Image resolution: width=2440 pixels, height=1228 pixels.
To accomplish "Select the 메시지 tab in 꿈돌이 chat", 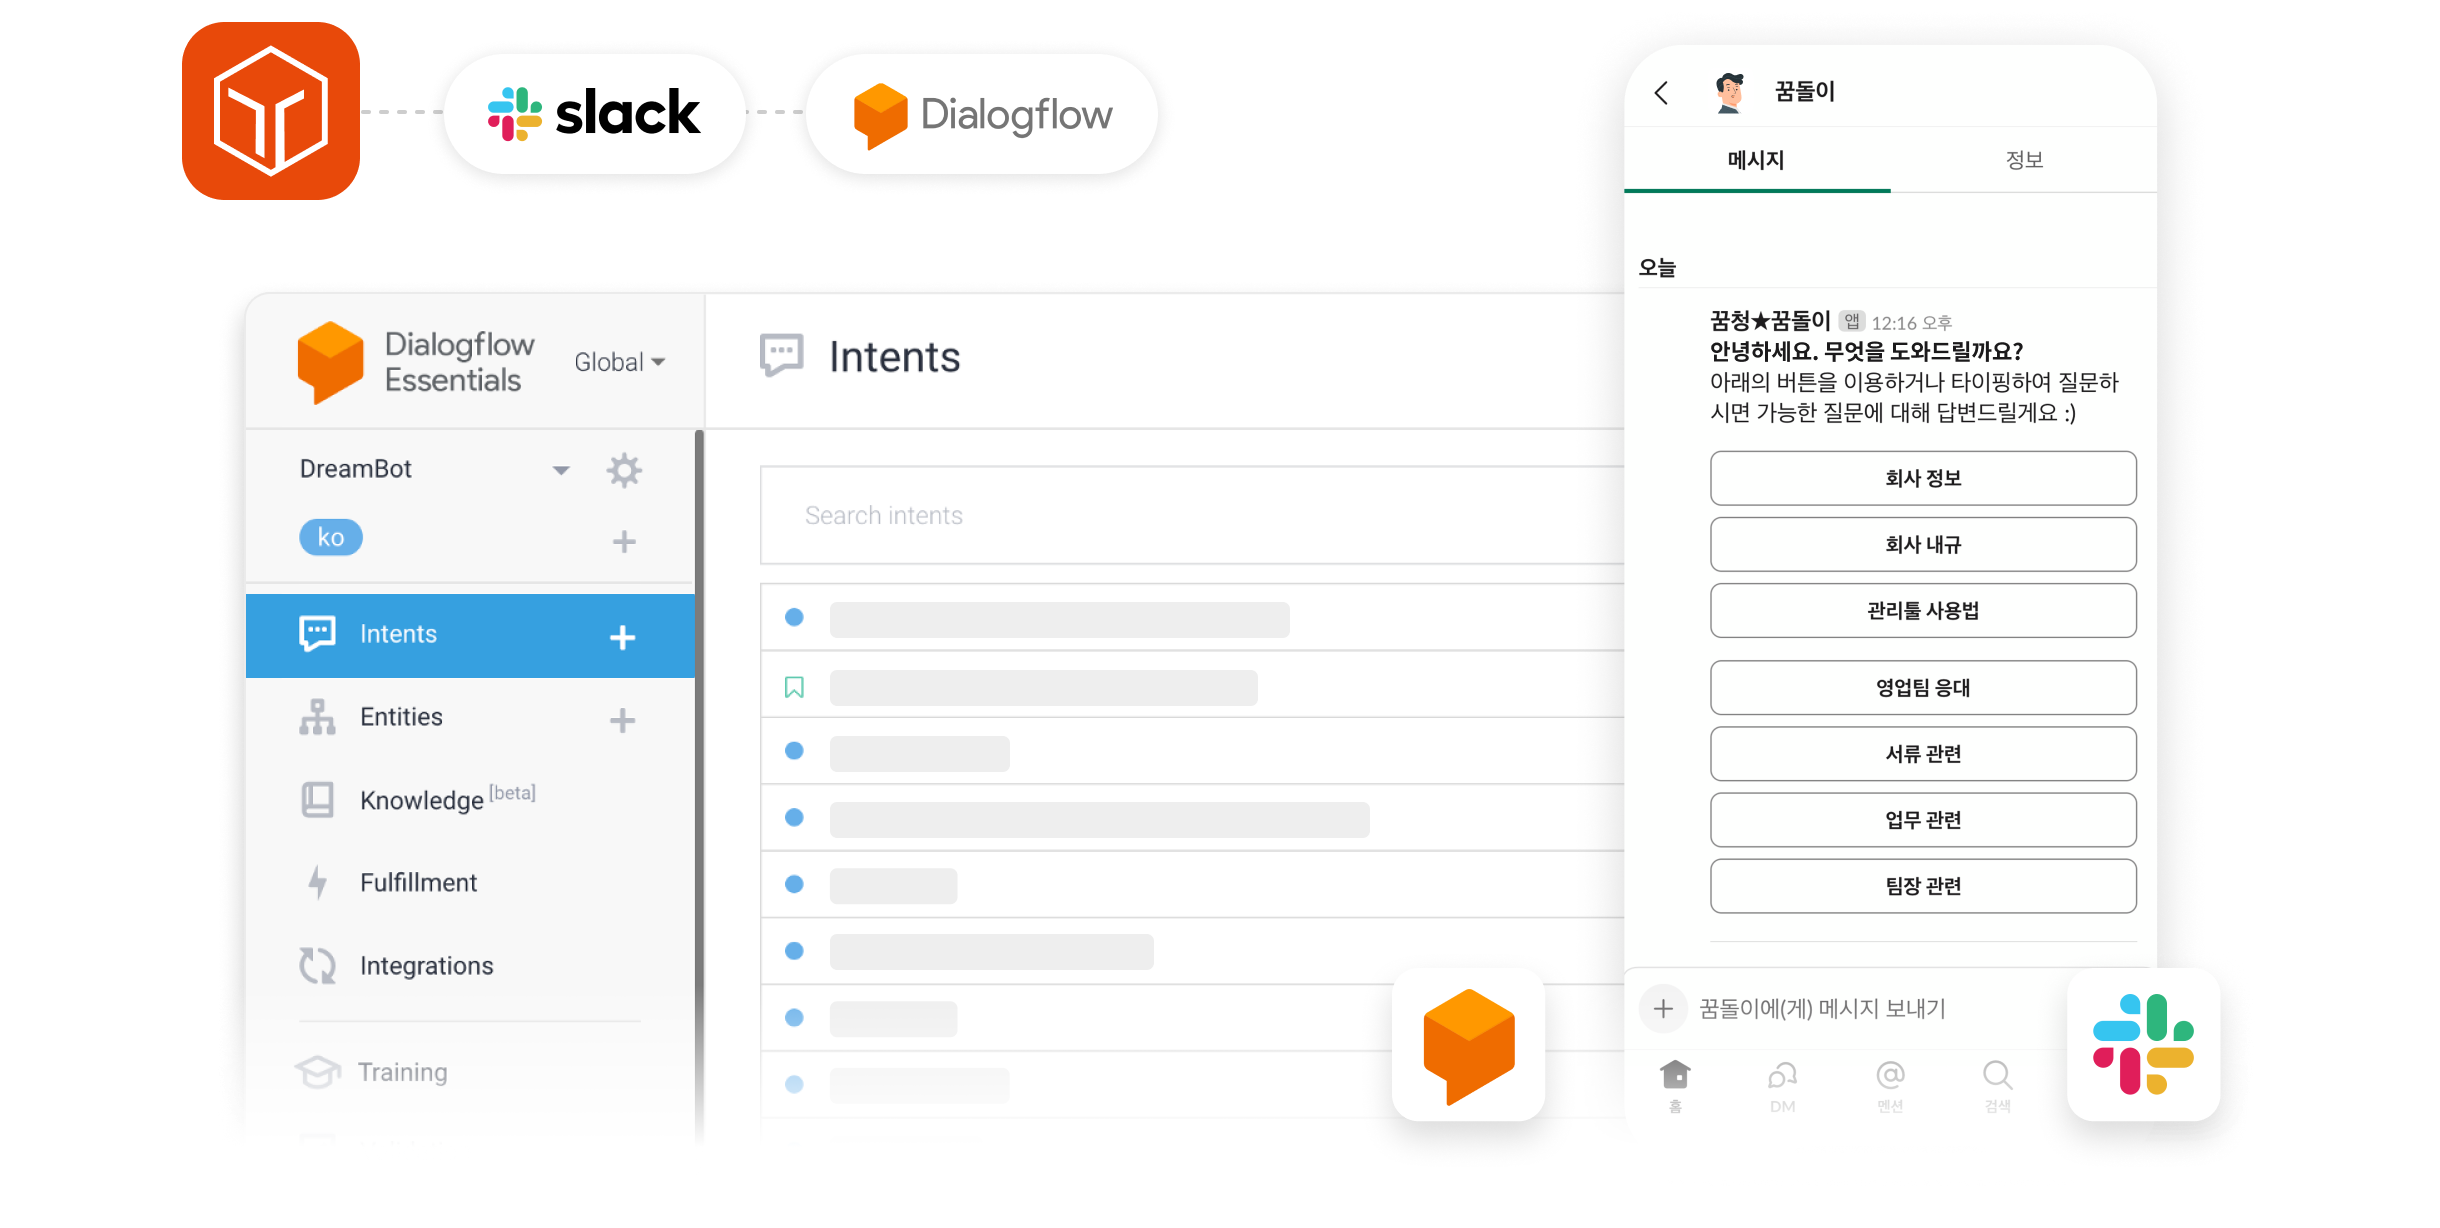I will click(x=1756, y=160).
